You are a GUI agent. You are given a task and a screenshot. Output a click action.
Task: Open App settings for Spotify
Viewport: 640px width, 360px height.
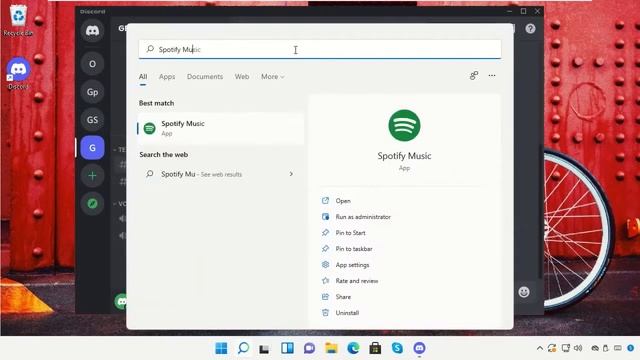(352, 265)
